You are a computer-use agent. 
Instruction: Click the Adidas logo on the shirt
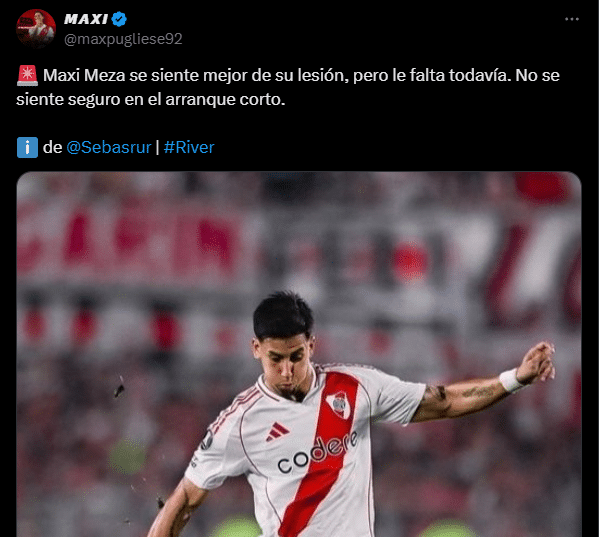point(277,432)
